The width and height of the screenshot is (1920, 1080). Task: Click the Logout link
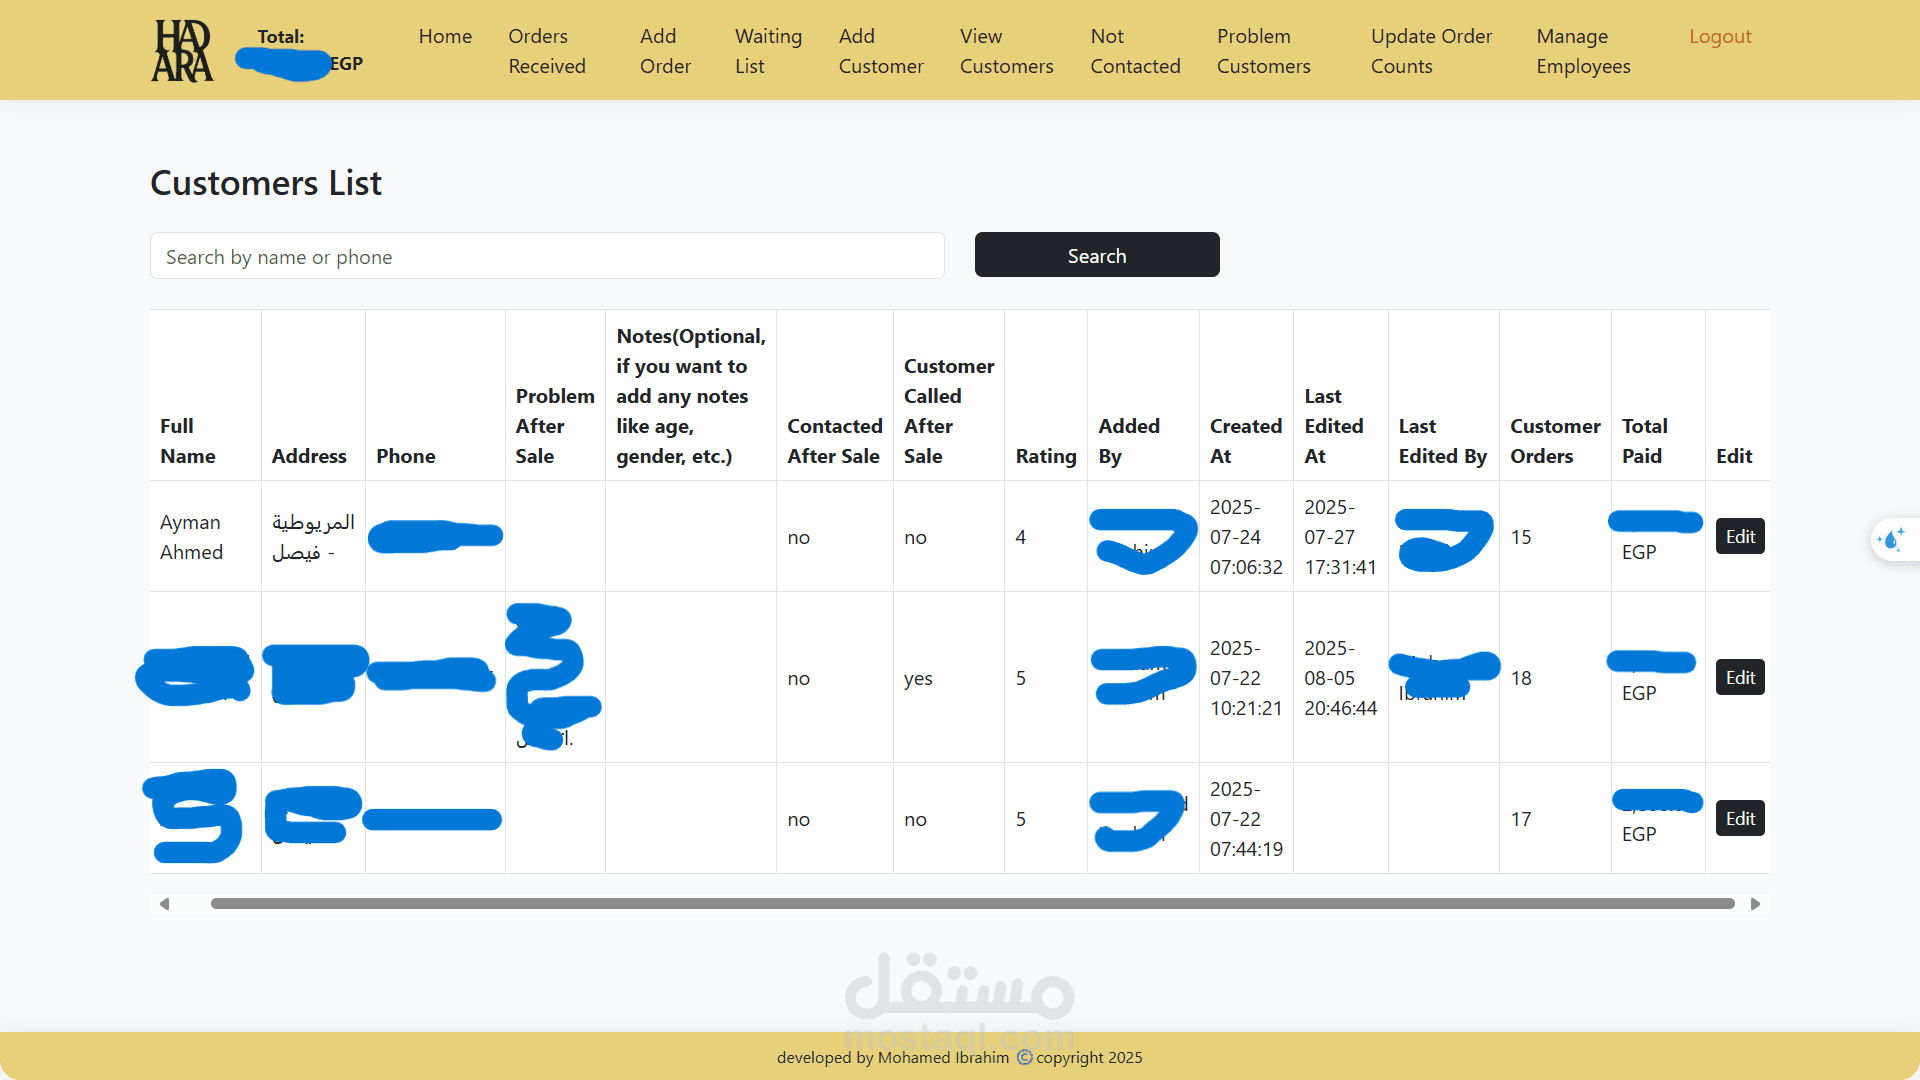tap(1720, 36)
